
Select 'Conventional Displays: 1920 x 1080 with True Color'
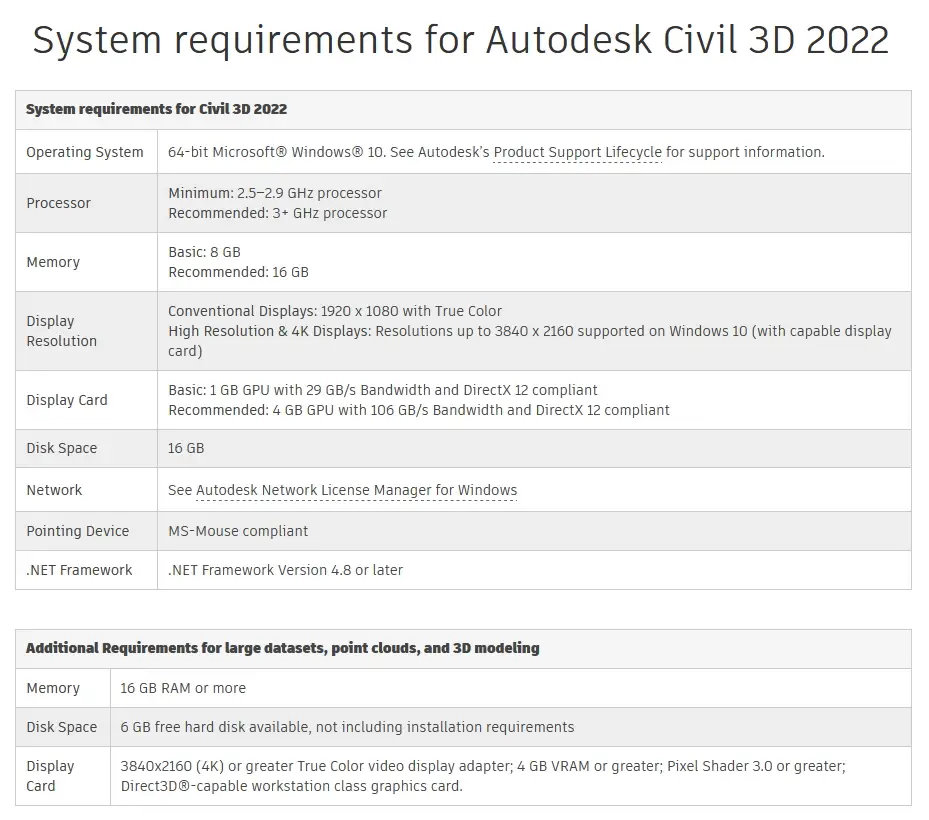335,311
